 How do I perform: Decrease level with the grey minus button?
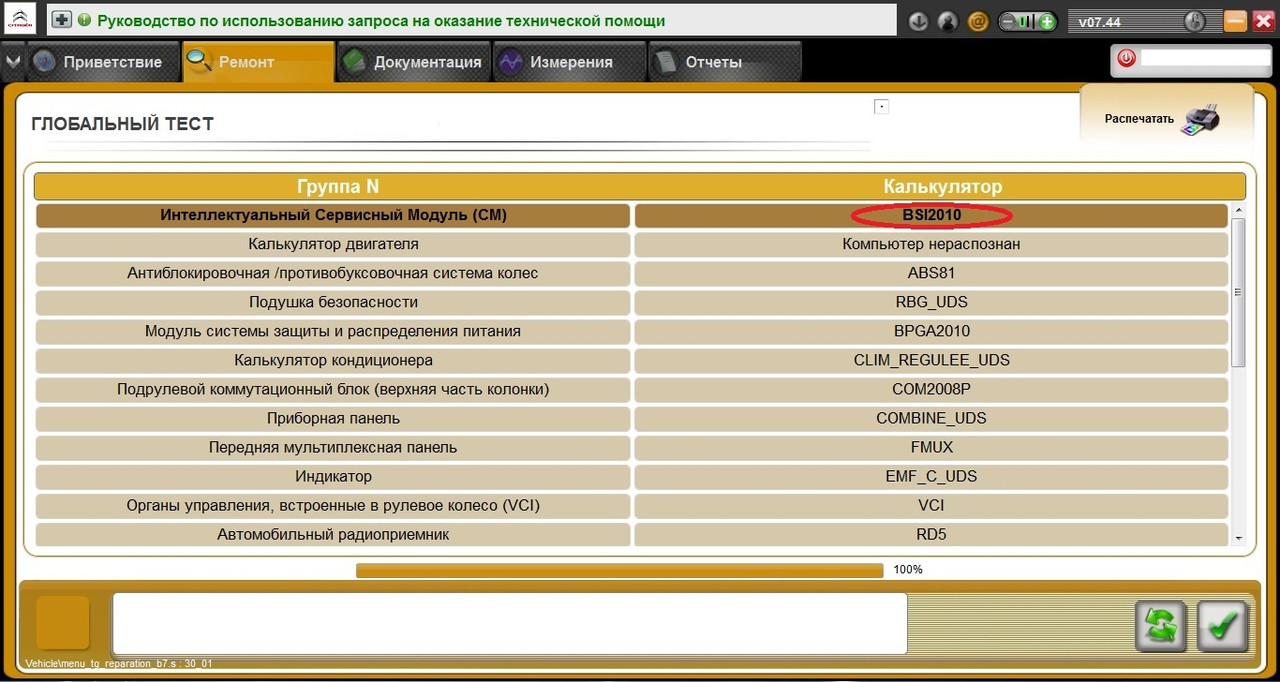[x=1008, y=21]
